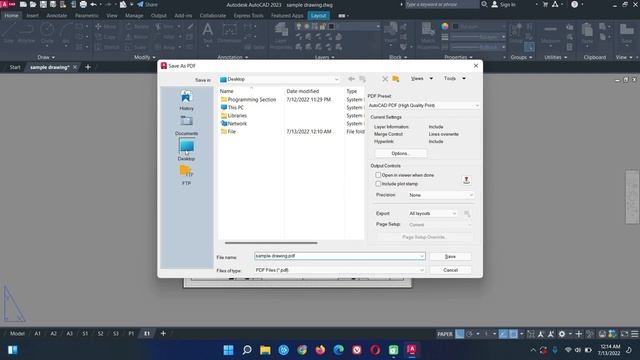Open the History location in the places sidebar
Image resolution: width=640 pixels, height=360 pixels.
pos(186,100)
